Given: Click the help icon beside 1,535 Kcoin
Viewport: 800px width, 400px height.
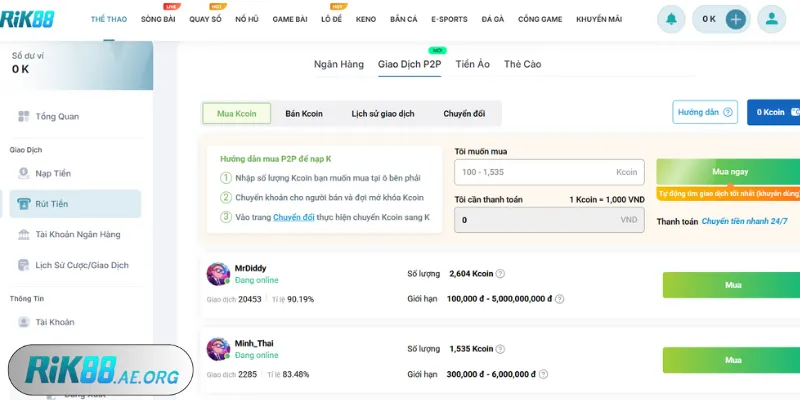Looking at the screenshot, I should (500, 349).
